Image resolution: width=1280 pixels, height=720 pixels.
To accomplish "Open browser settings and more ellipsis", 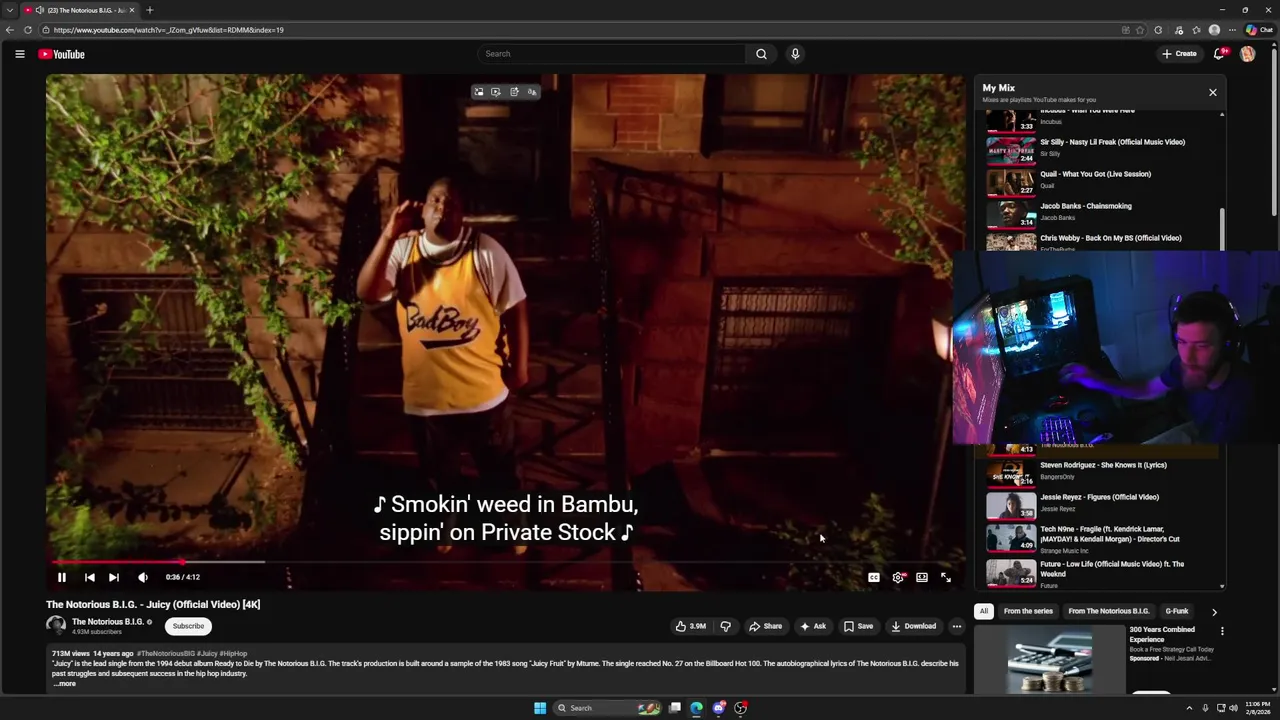I will 1231,30.
